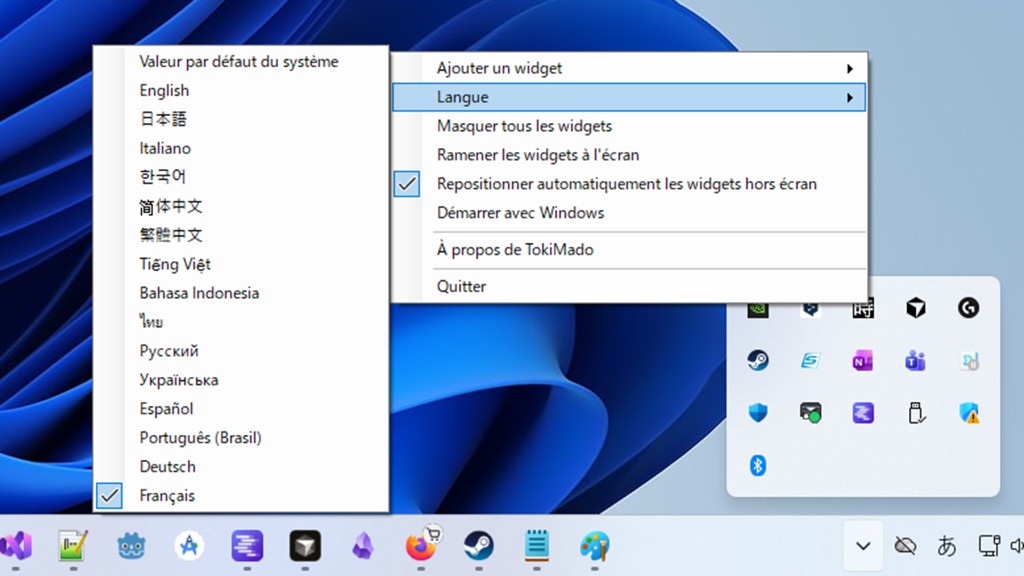
Task: Switch language to Русский
Action: 241,351
